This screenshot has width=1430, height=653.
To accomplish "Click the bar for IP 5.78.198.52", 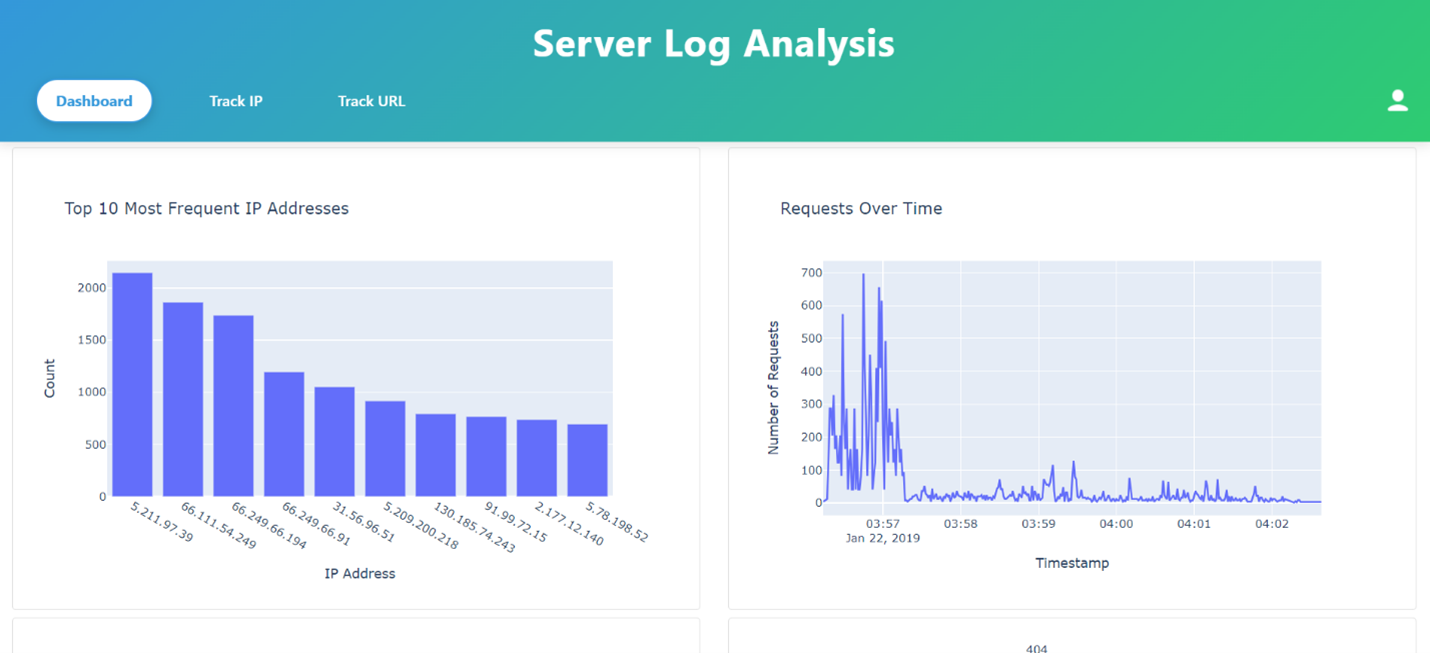I will coord(587,461).
